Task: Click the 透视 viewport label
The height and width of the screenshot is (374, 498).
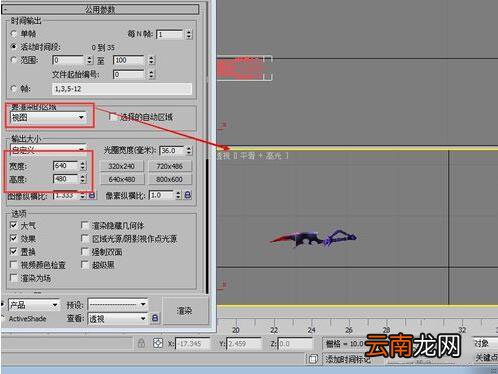Action: pos(223,156)
